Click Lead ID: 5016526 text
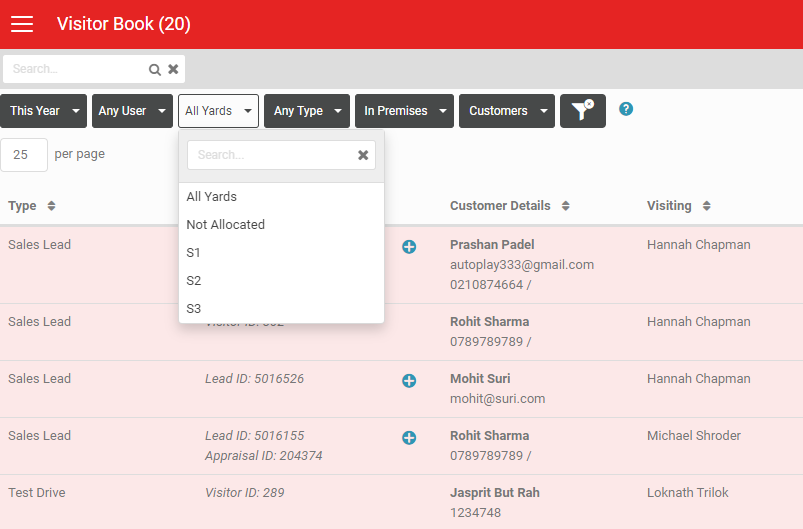 255,379
